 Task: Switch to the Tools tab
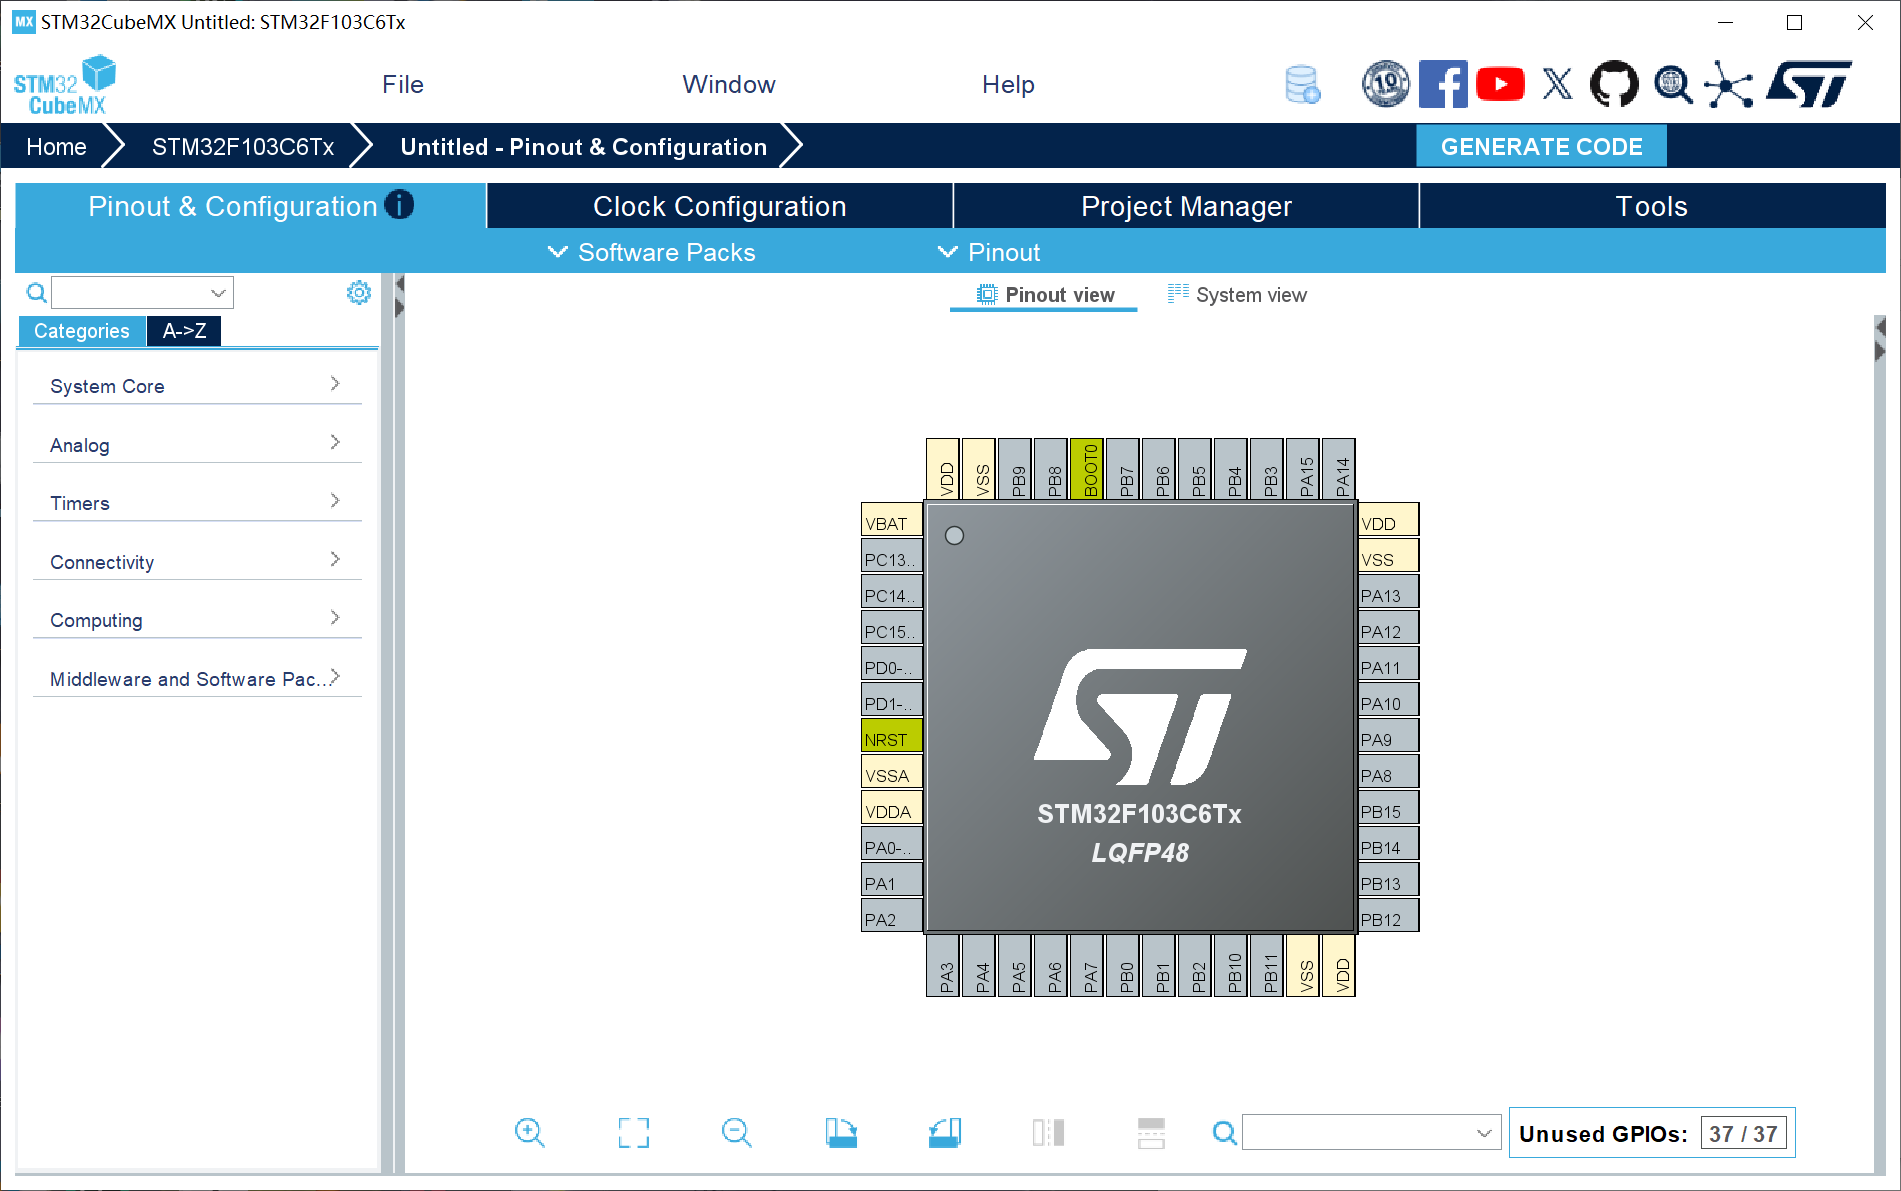click(x=1652, y=206)
